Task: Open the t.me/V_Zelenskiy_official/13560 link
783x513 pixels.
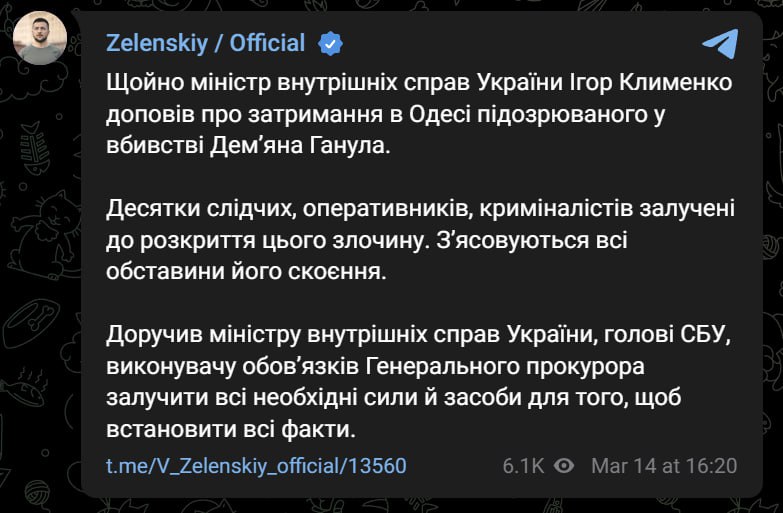Action: 255,466
